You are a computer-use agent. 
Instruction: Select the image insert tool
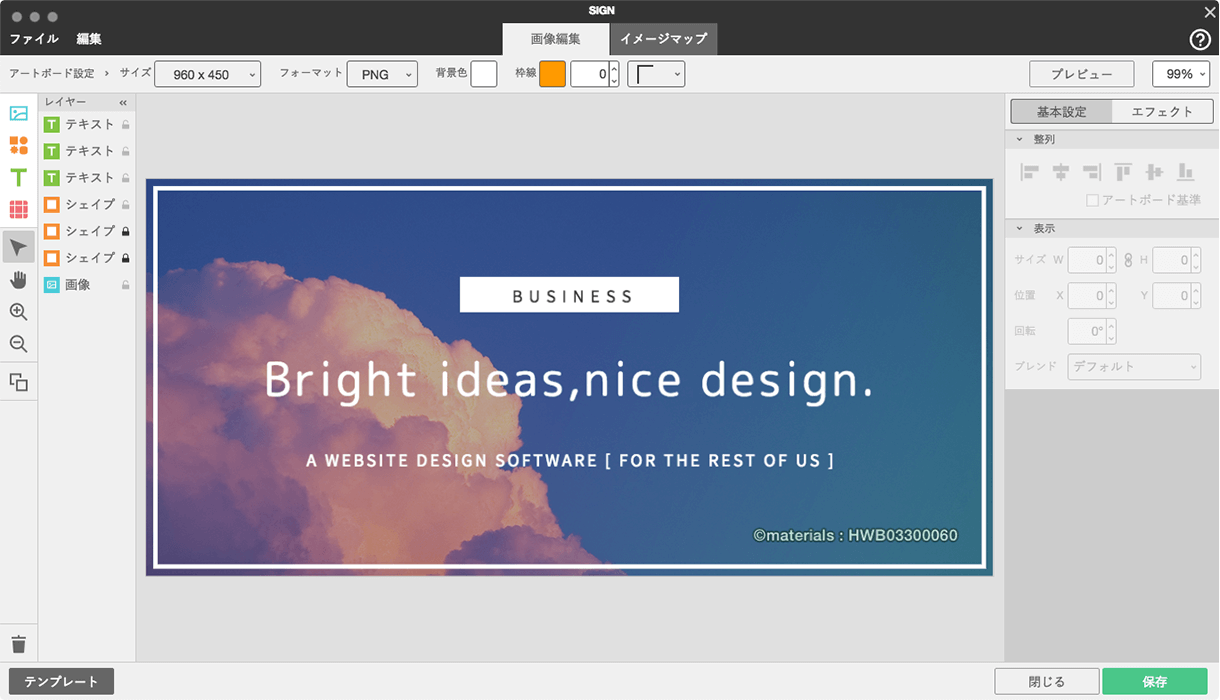click(x=18, y=113)
